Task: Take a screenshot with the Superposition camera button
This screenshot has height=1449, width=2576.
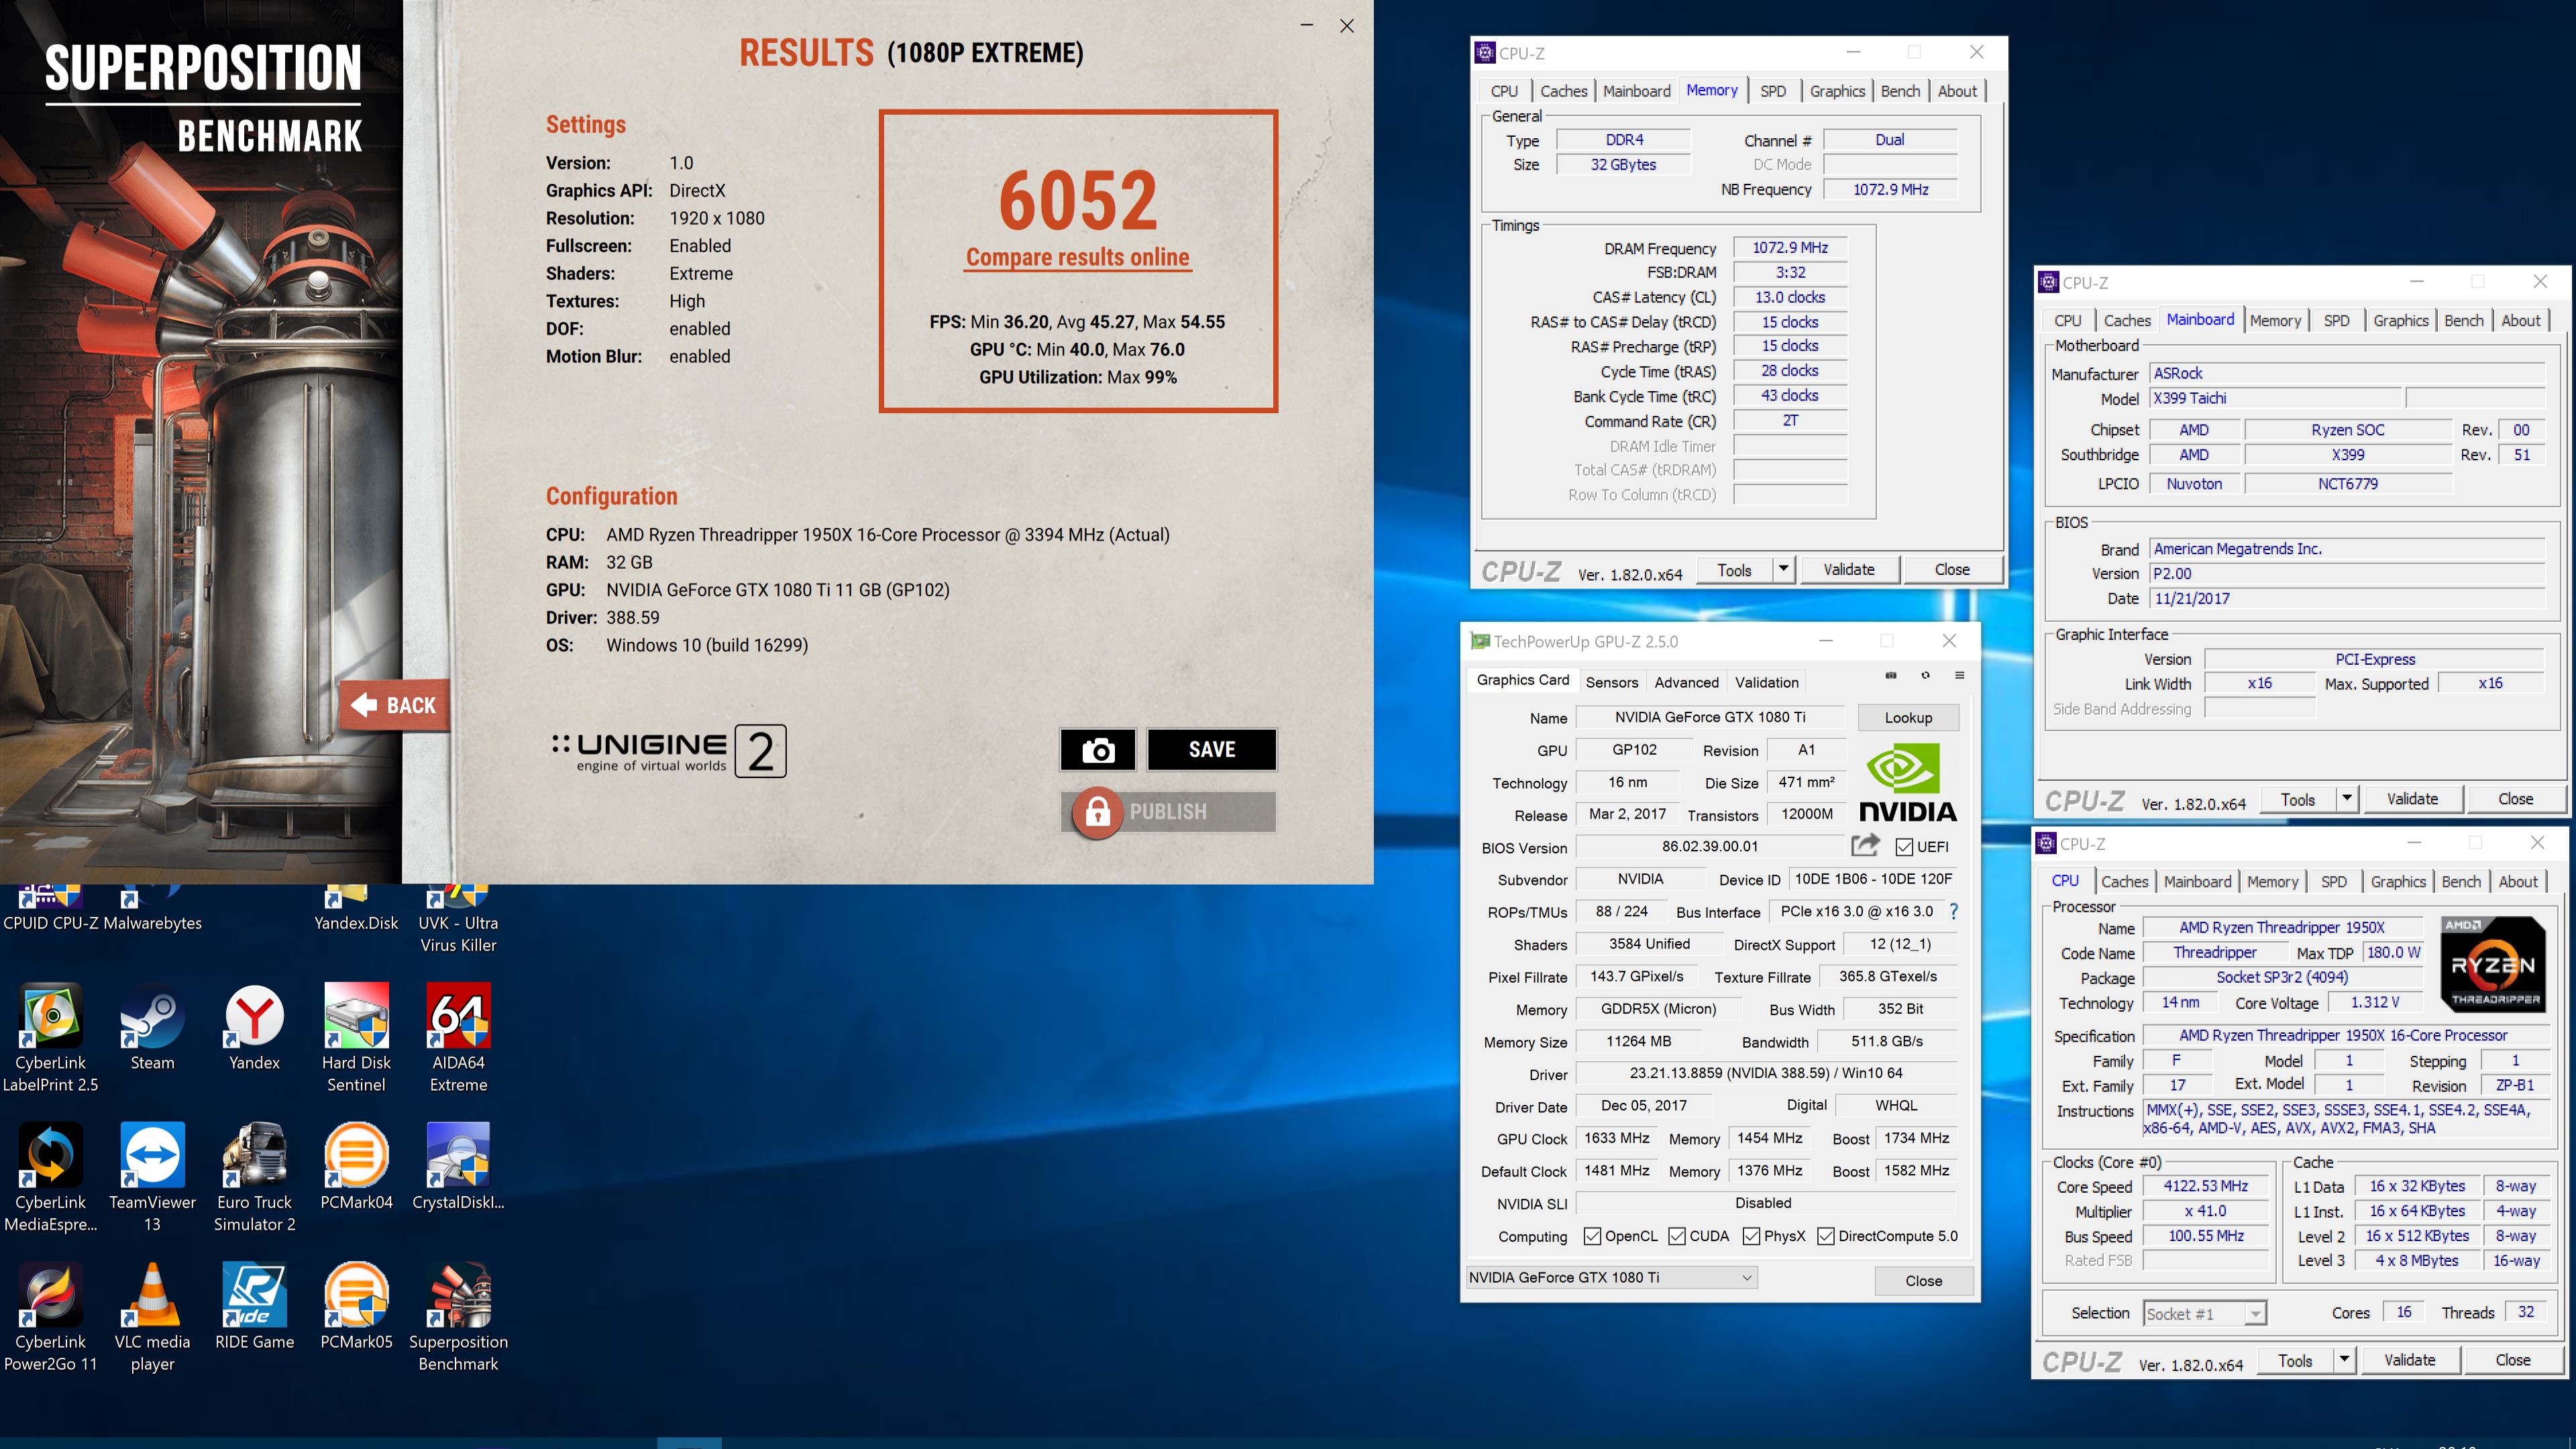Action: click(1097, 750)
